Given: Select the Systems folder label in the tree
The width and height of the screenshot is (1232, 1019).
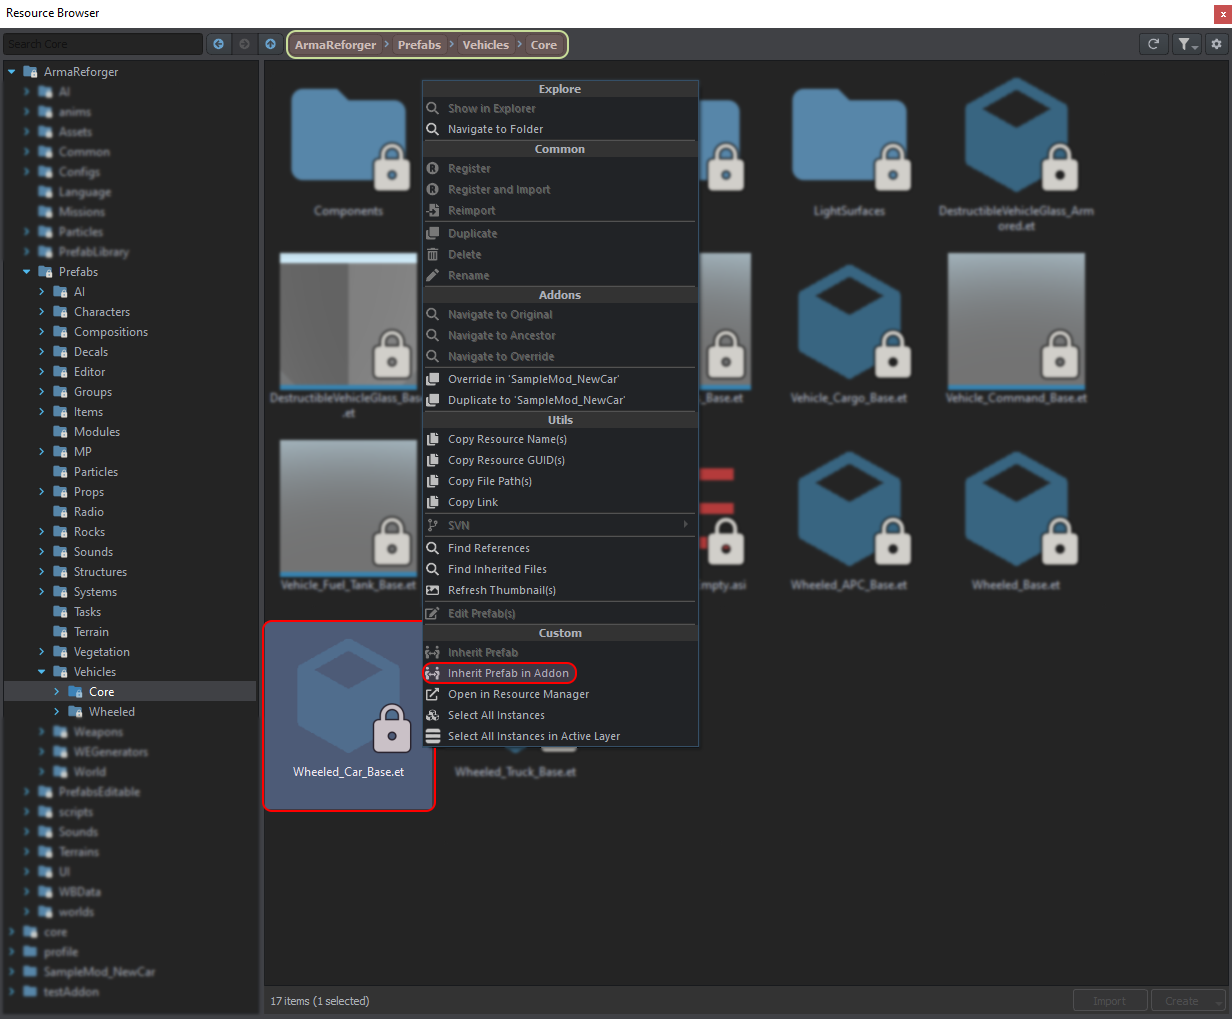Looking at the screenshot, I should (95, 592).
